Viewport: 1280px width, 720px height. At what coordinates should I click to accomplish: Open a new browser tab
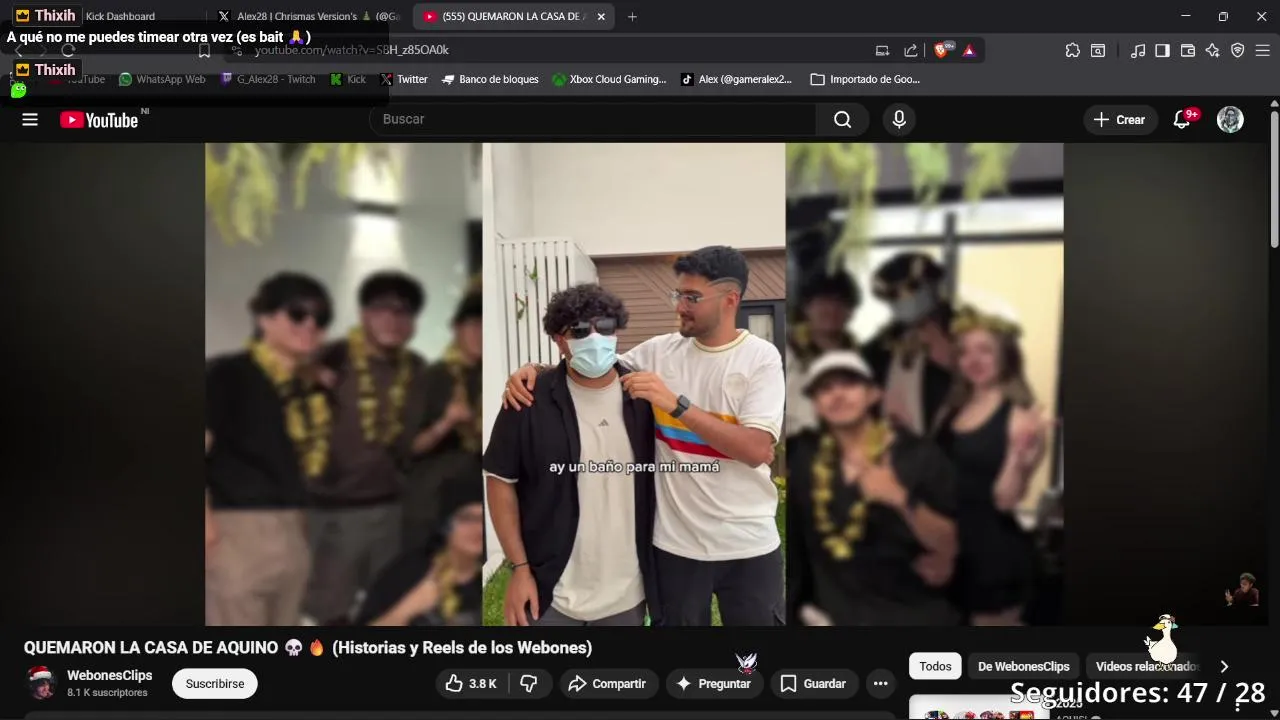click(x=632, y=16)
